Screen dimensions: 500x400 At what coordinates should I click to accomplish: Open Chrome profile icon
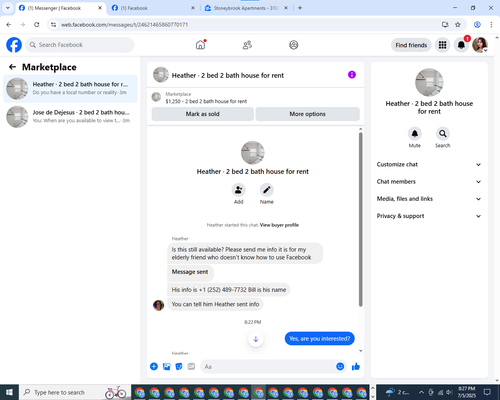(x=477, y=24)
